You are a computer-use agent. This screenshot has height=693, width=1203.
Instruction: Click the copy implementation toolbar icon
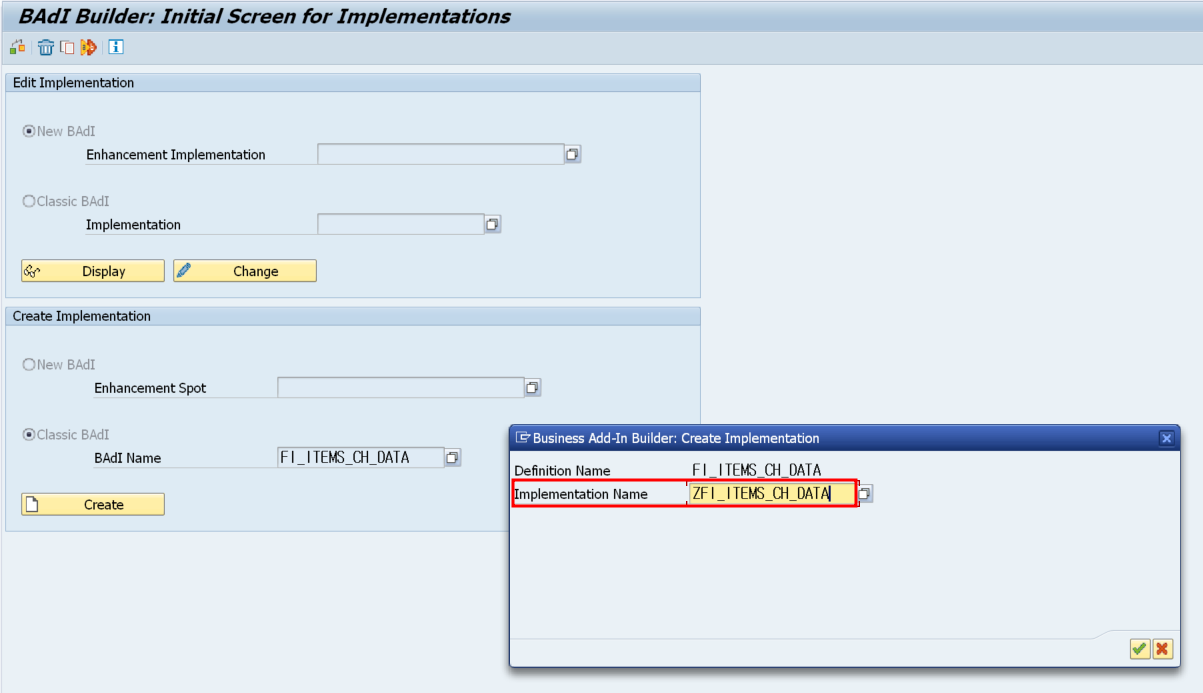pyautogui.click(x=67, y=47)
